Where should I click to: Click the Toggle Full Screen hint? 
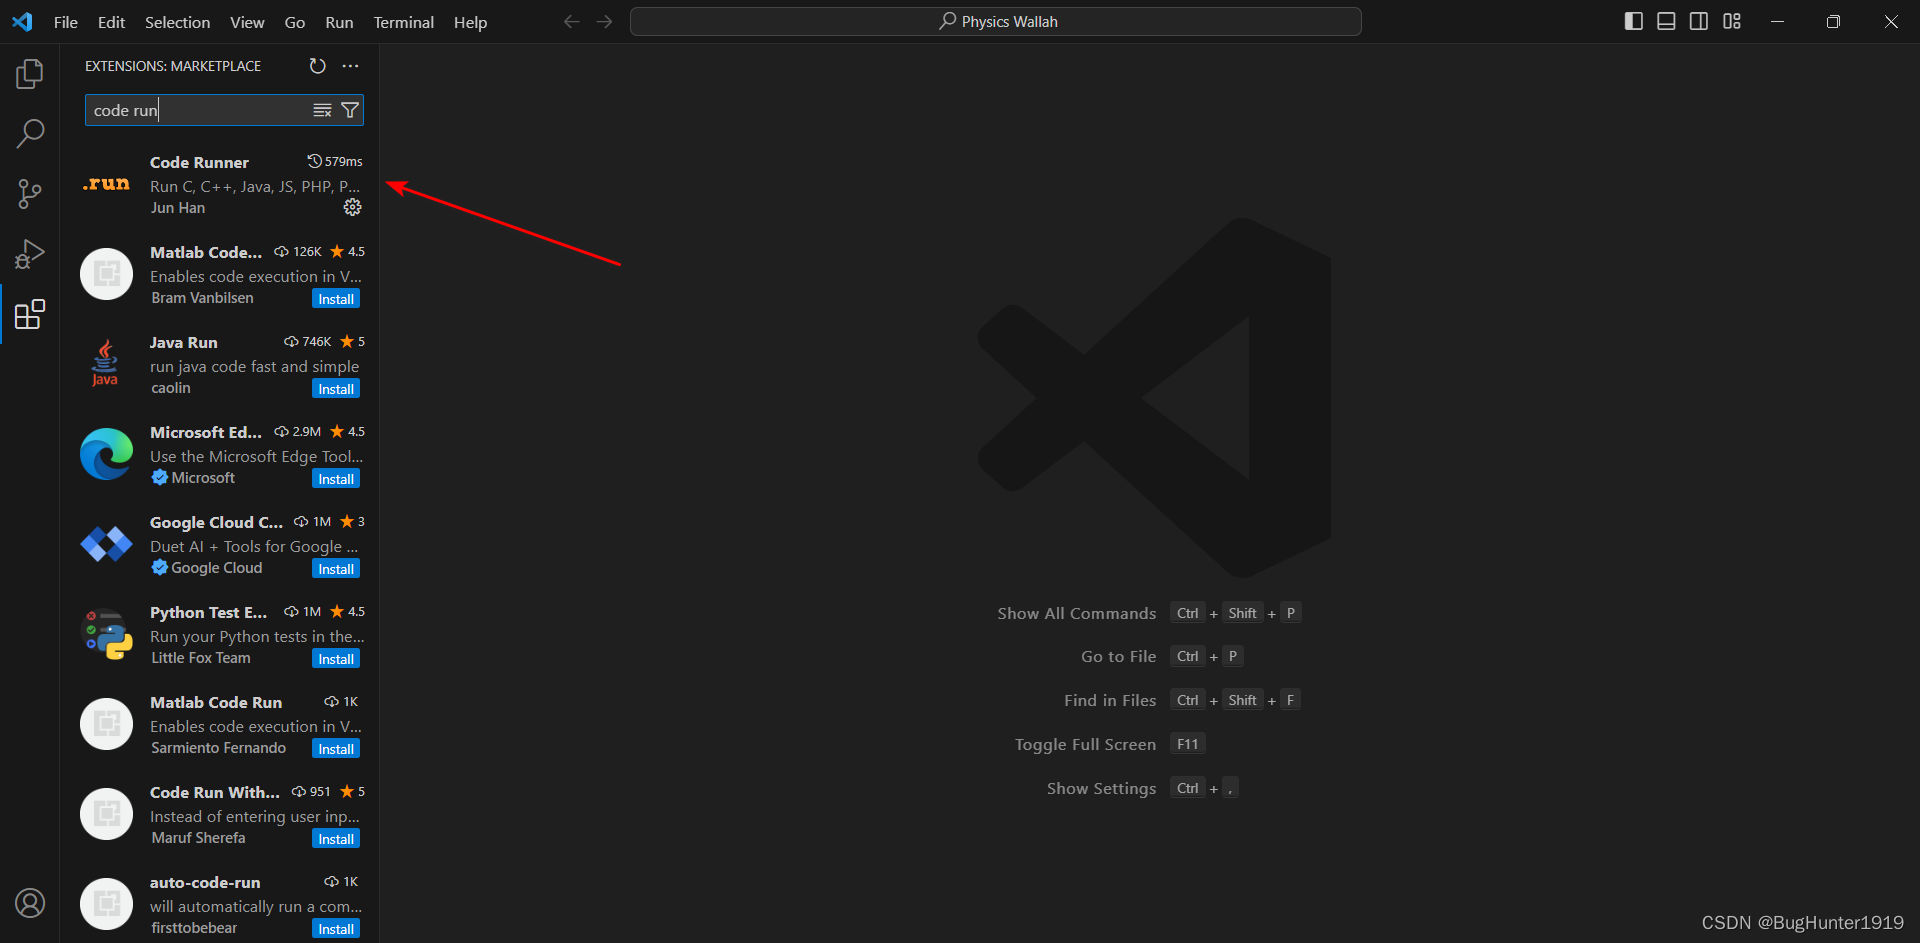[x=1085, y=744]
